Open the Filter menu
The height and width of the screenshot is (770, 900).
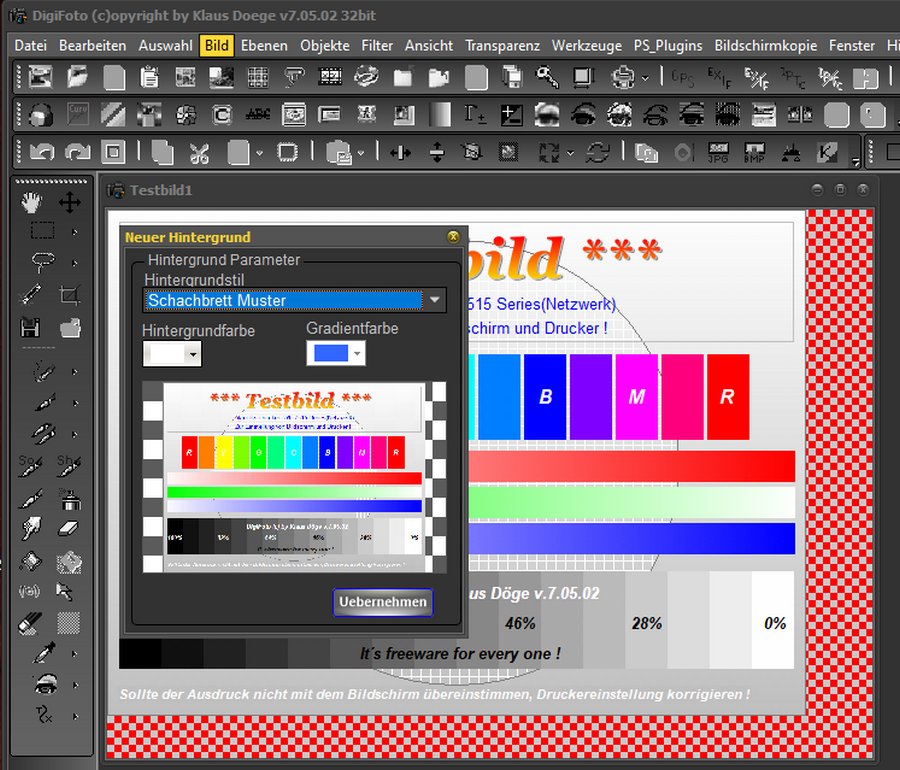(x=377, y=45)
